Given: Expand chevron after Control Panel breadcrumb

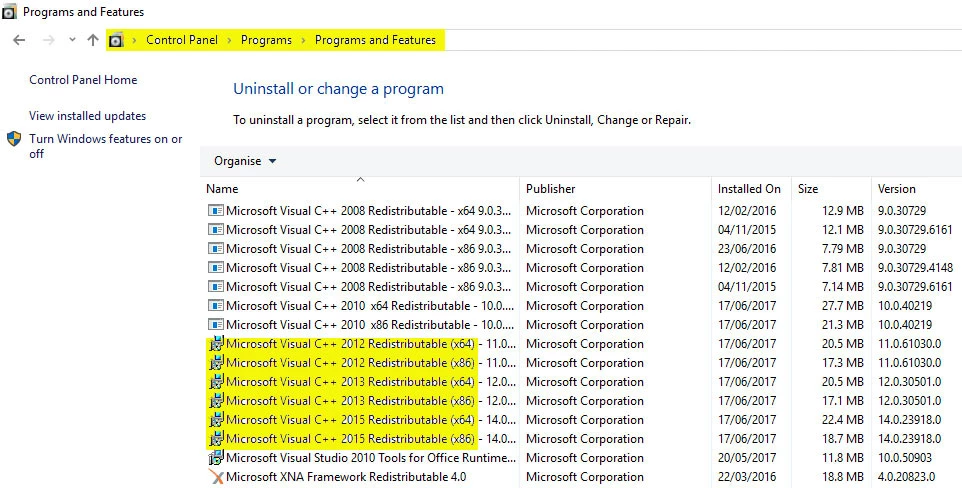Looking at the screenshot, I should 229,41.
